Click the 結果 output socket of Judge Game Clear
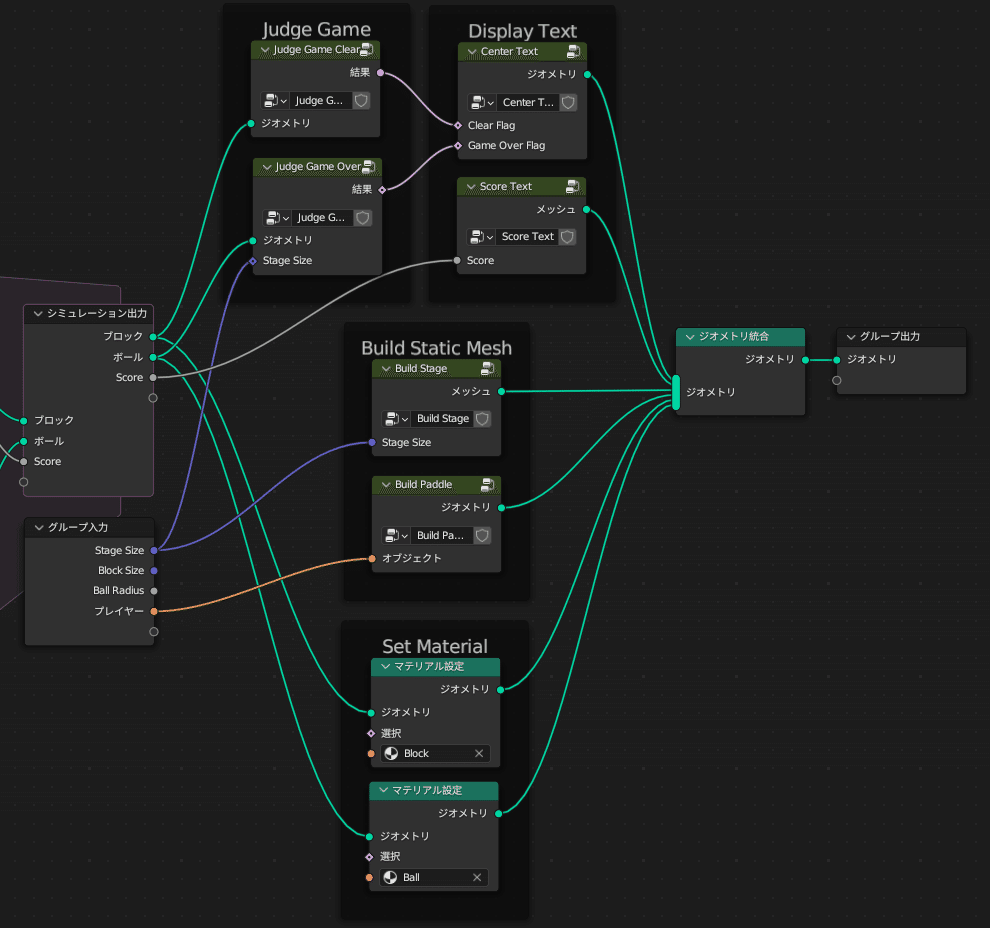 click(380, 73)
